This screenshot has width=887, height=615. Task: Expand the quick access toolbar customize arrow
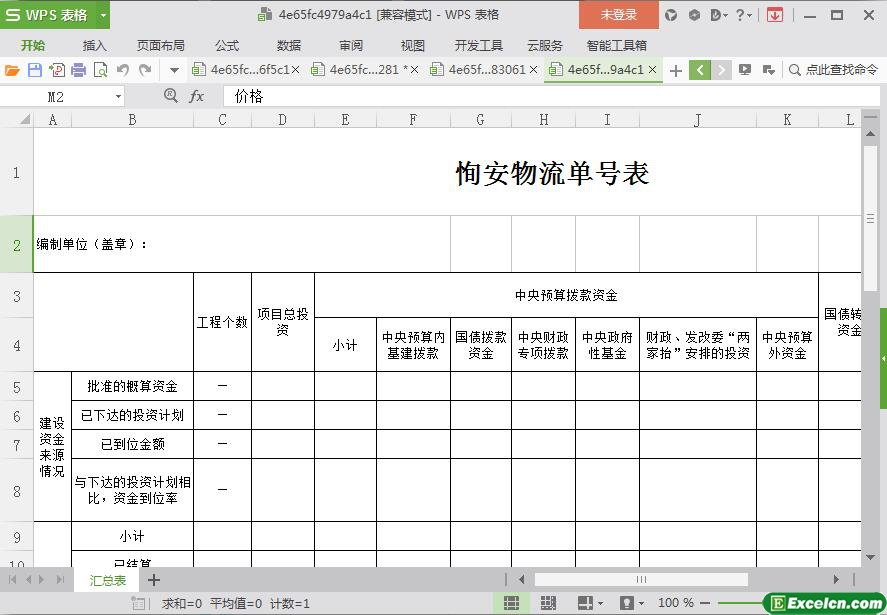point(173,70)
